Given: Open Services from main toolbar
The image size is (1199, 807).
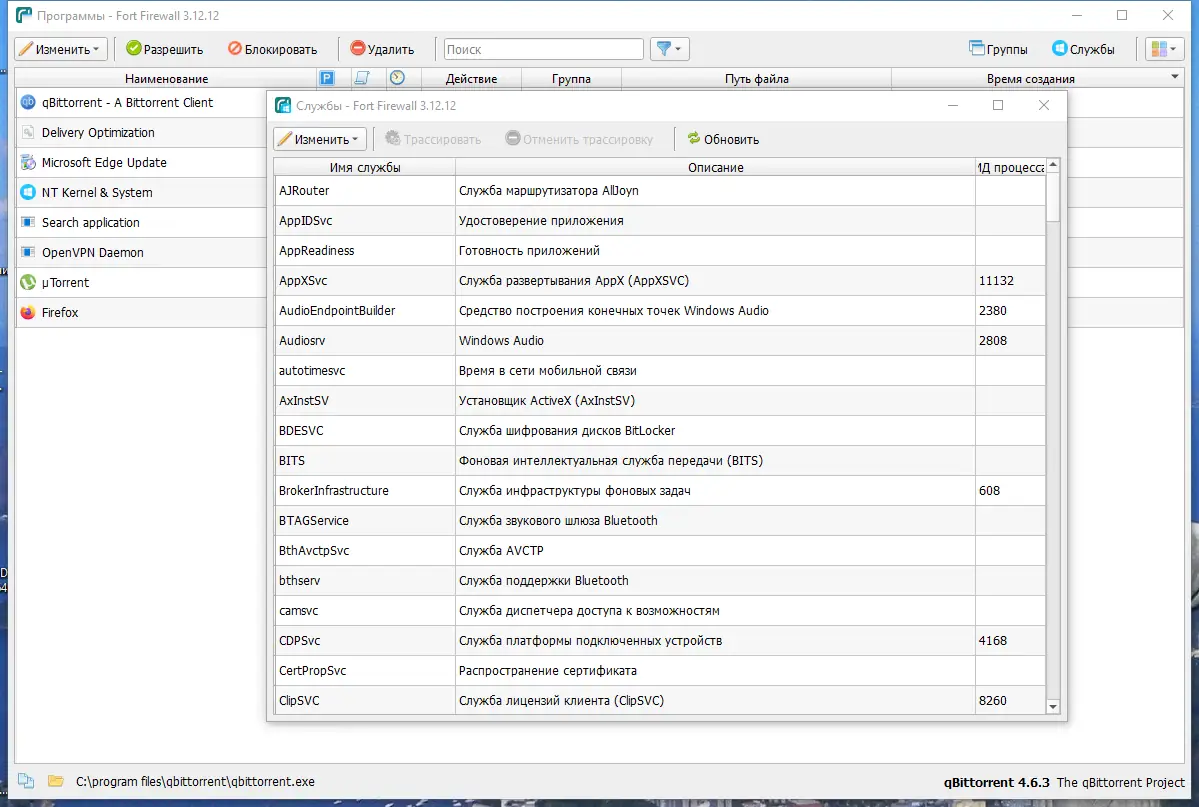Looking at the screenshot, I should (1083, 49).
